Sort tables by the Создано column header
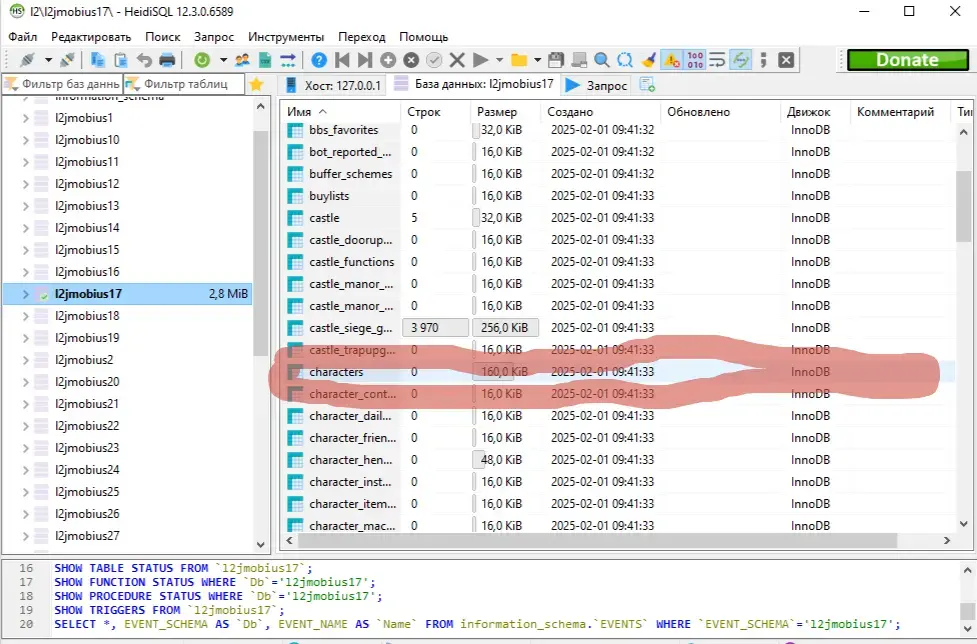 (x=601, y=111)
